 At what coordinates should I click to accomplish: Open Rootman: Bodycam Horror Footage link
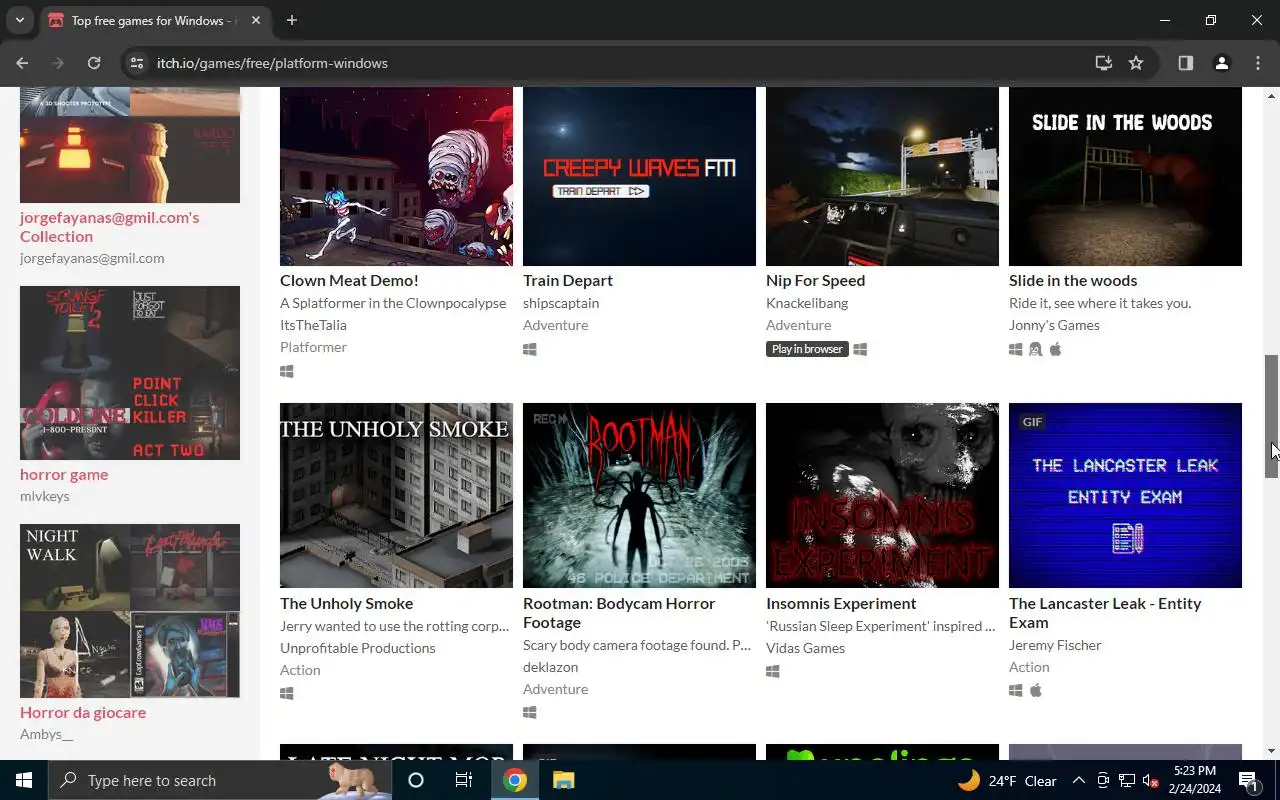click(619, 613)
